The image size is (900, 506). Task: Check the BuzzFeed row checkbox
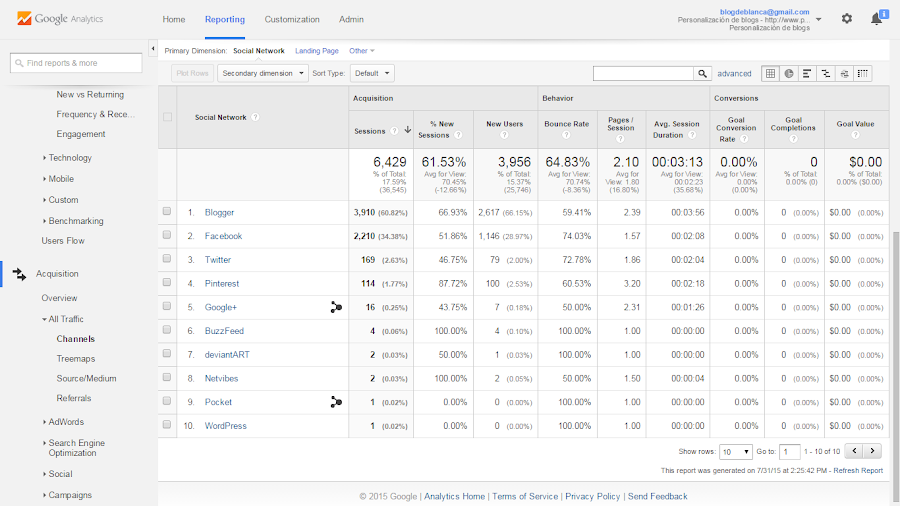coord(167,330)
